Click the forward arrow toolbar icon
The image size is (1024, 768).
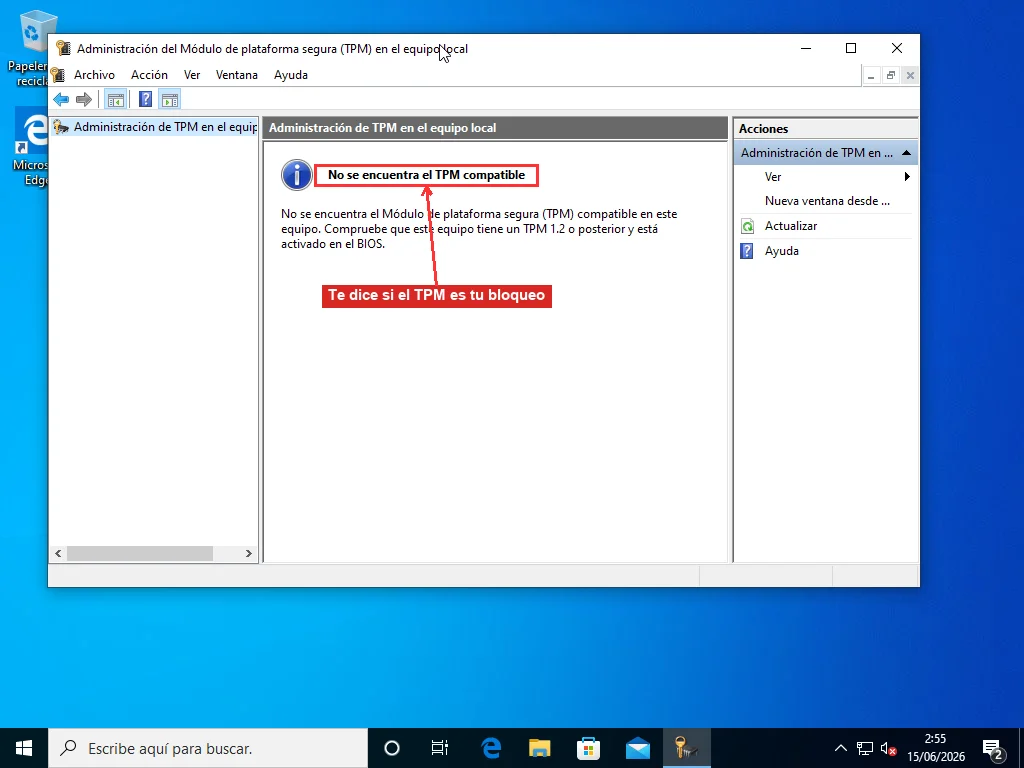[x=84, y=100]
